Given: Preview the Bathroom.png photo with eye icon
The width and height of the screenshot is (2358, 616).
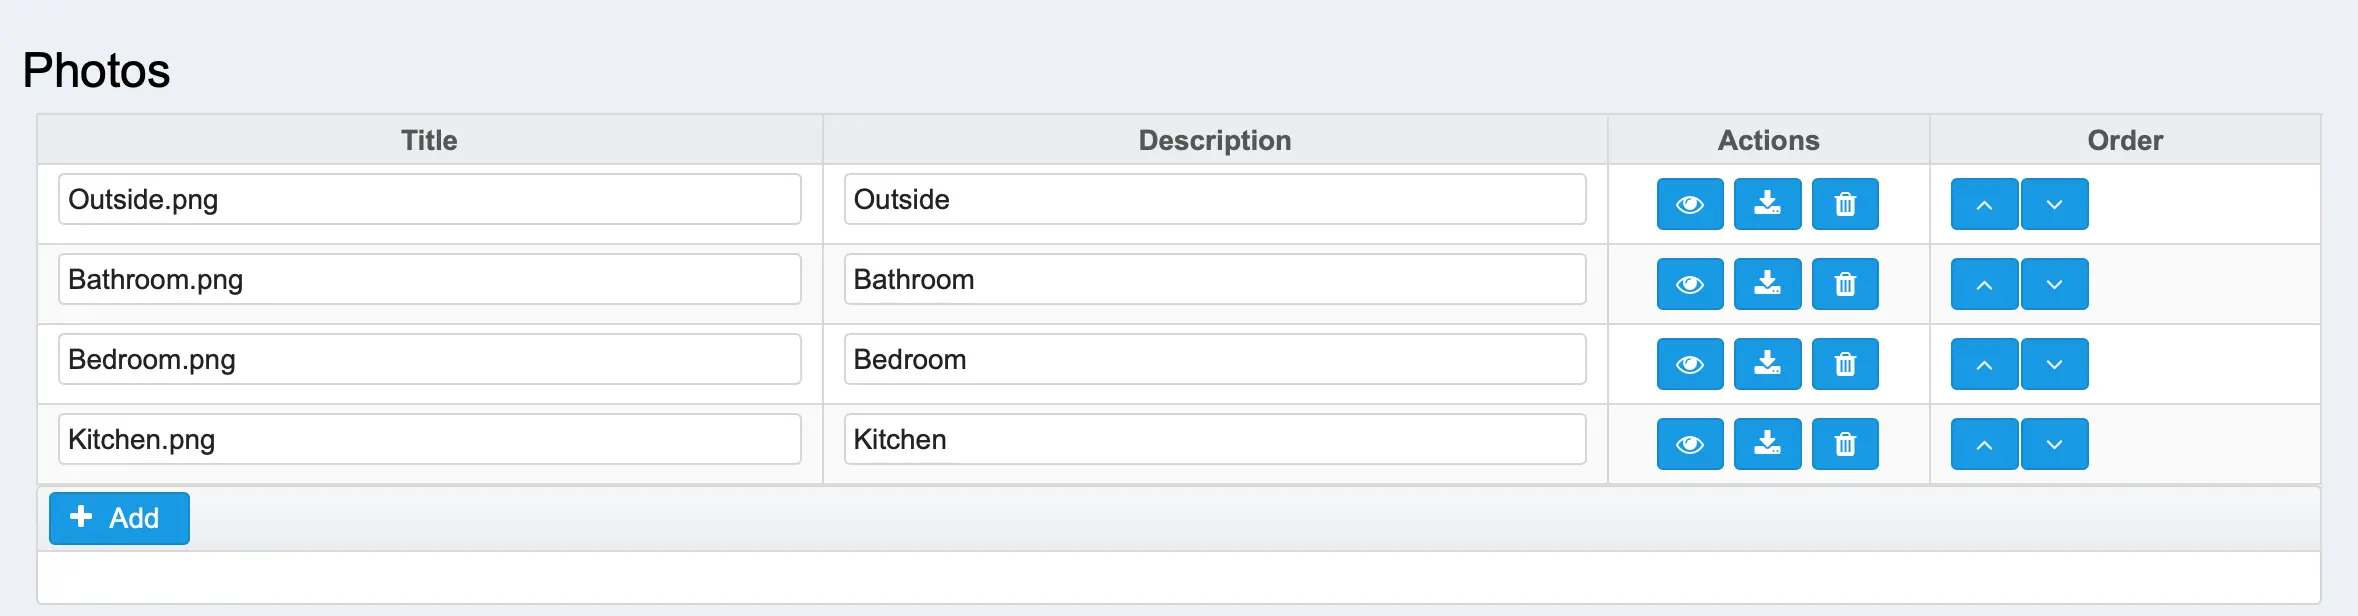Looking at the screenshot, I should pyautogui.click(x=1690, y=284).
